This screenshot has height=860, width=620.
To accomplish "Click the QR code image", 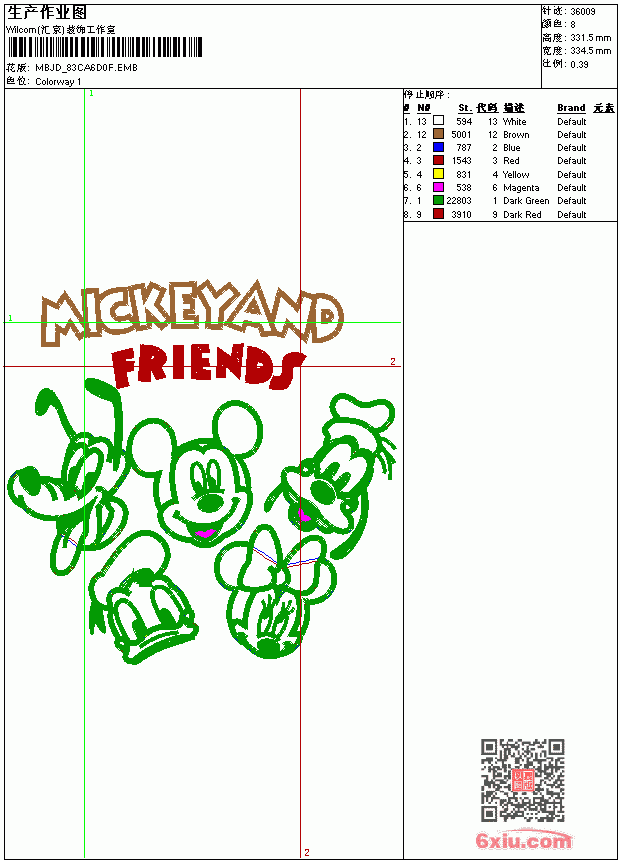I will (x=523, y=780).
